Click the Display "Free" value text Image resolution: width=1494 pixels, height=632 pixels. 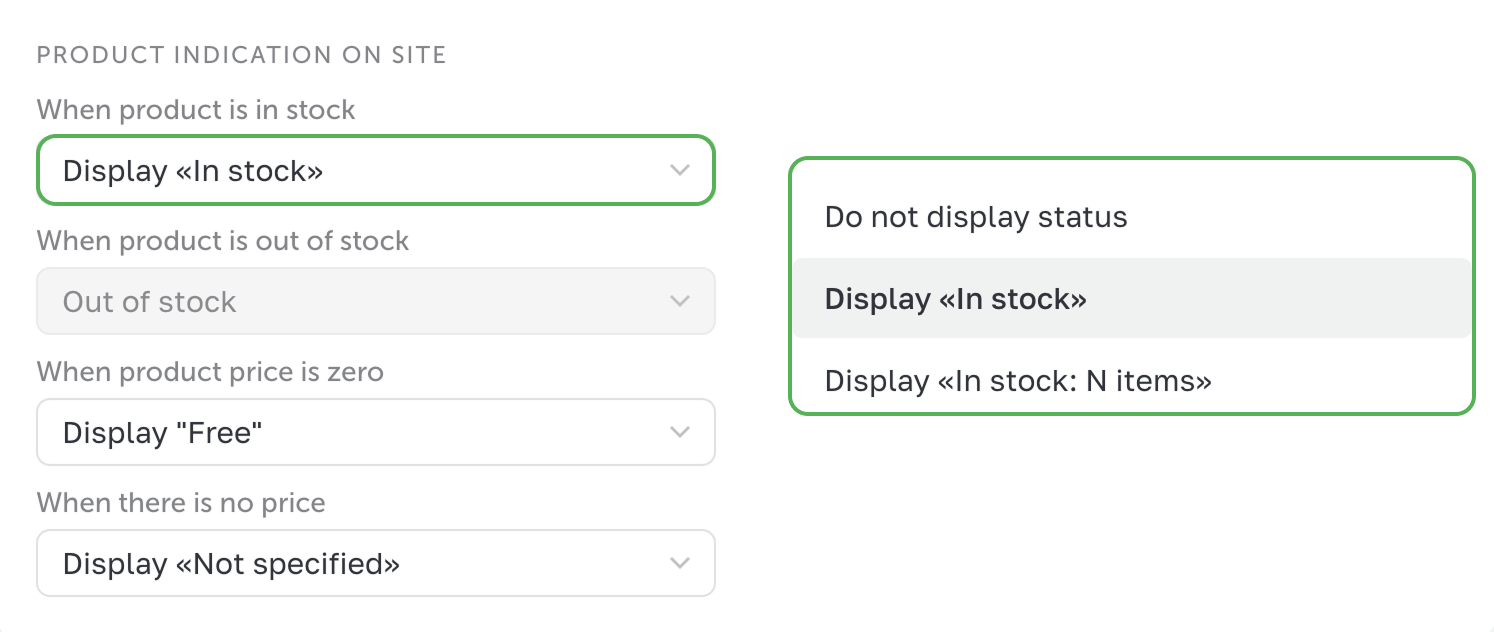[x=162, y=433]
